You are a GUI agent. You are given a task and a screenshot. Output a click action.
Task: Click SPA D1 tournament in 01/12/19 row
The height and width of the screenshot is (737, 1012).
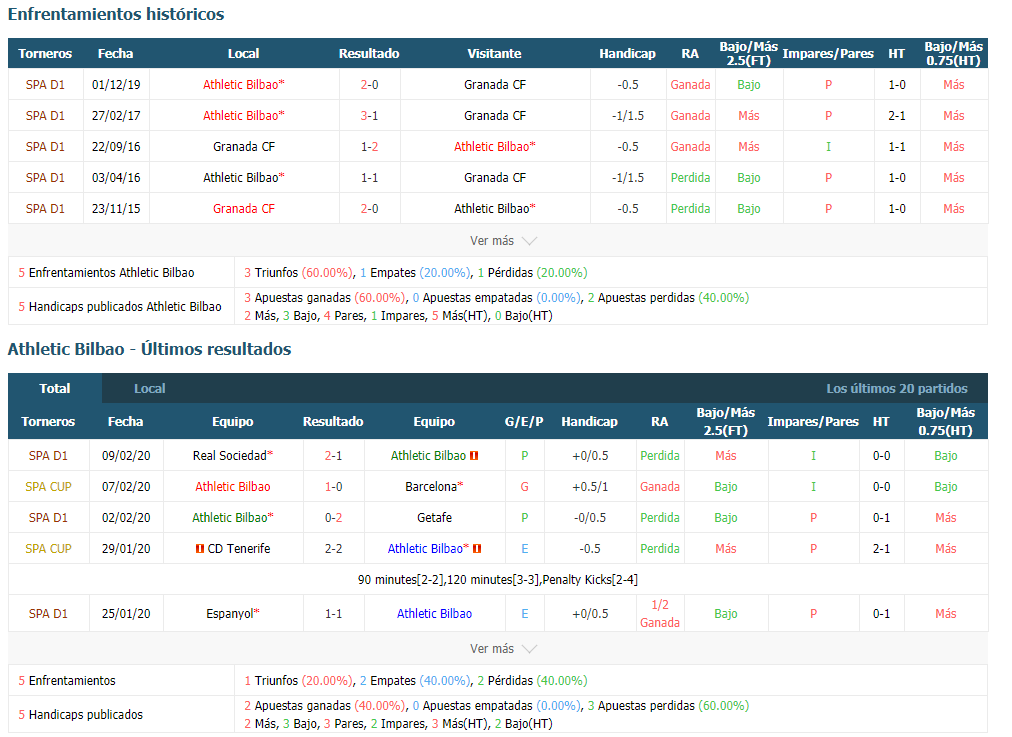[45, 85]
